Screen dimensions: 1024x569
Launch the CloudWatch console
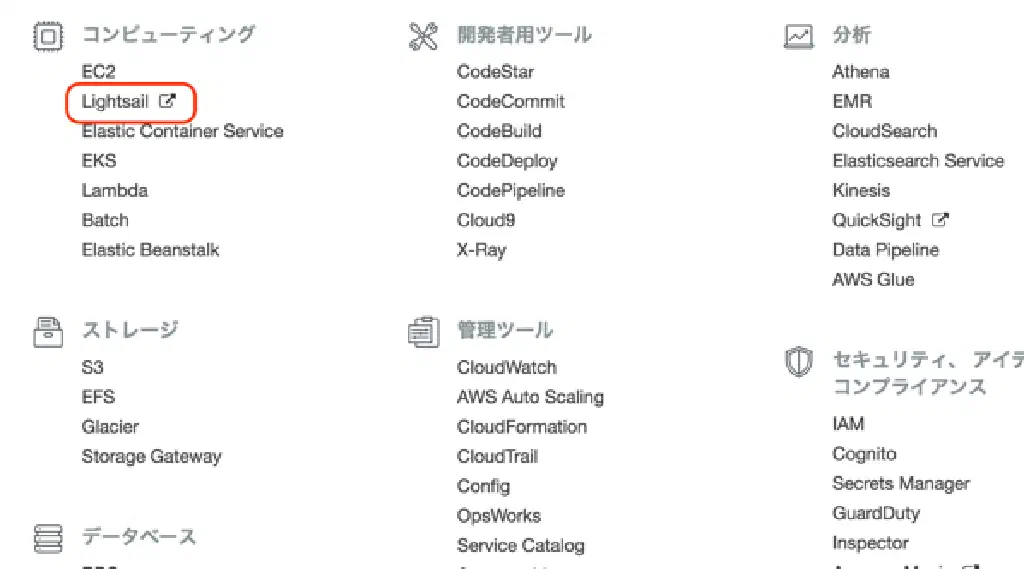[x=507, y=368]
